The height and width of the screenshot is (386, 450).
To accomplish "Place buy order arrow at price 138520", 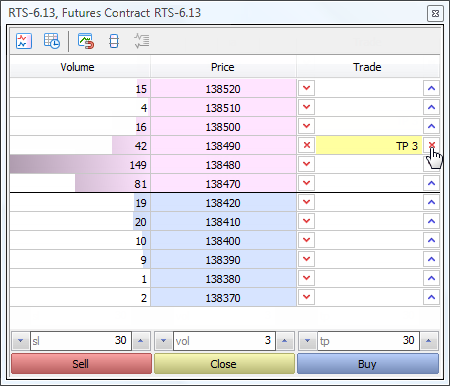I will [431, 88].
